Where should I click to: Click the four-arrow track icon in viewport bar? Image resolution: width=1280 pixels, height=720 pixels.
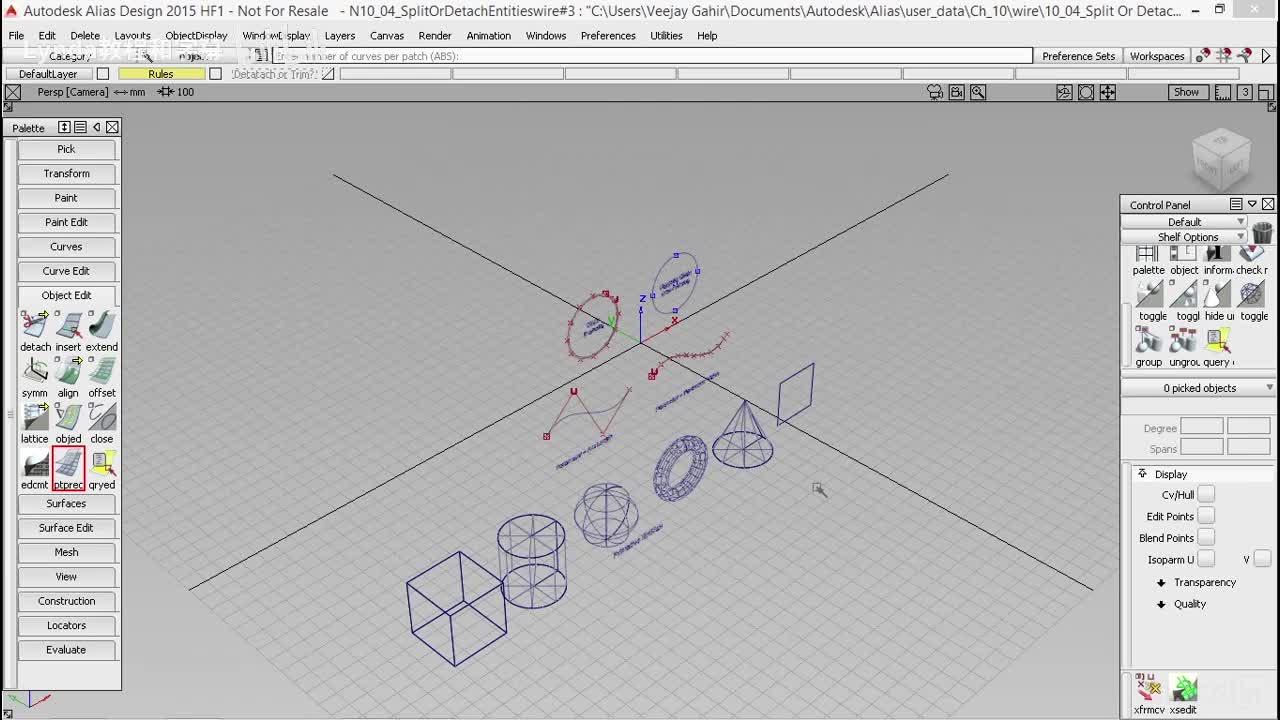pos(1108,92)
